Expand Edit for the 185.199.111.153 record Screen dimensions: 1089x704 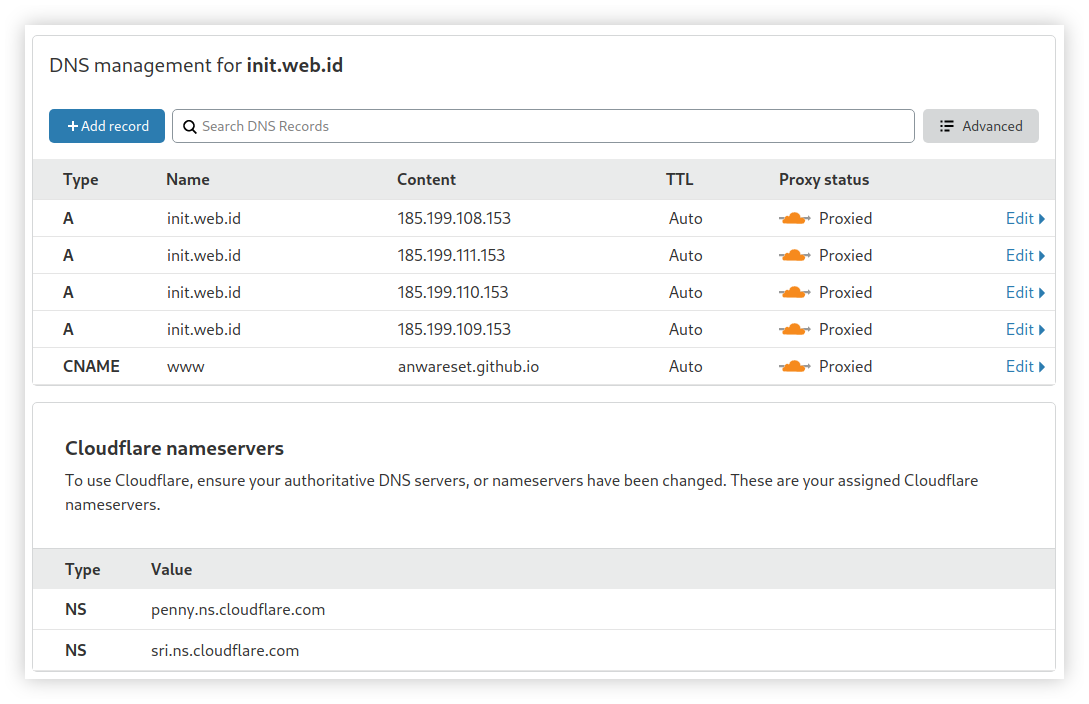[x=1025, y=255]
